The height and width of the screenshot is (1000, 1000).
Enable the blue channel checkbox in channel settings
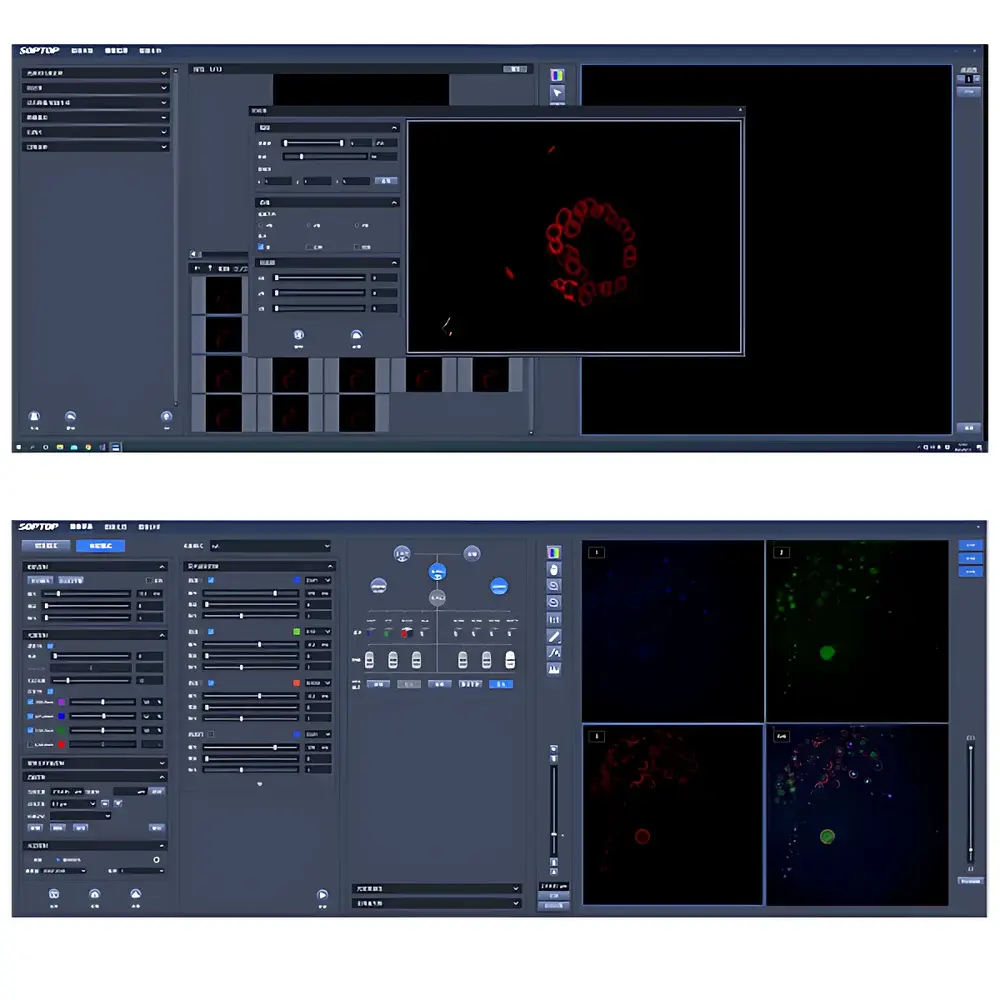pyautogui.click(x=210, y=580)
